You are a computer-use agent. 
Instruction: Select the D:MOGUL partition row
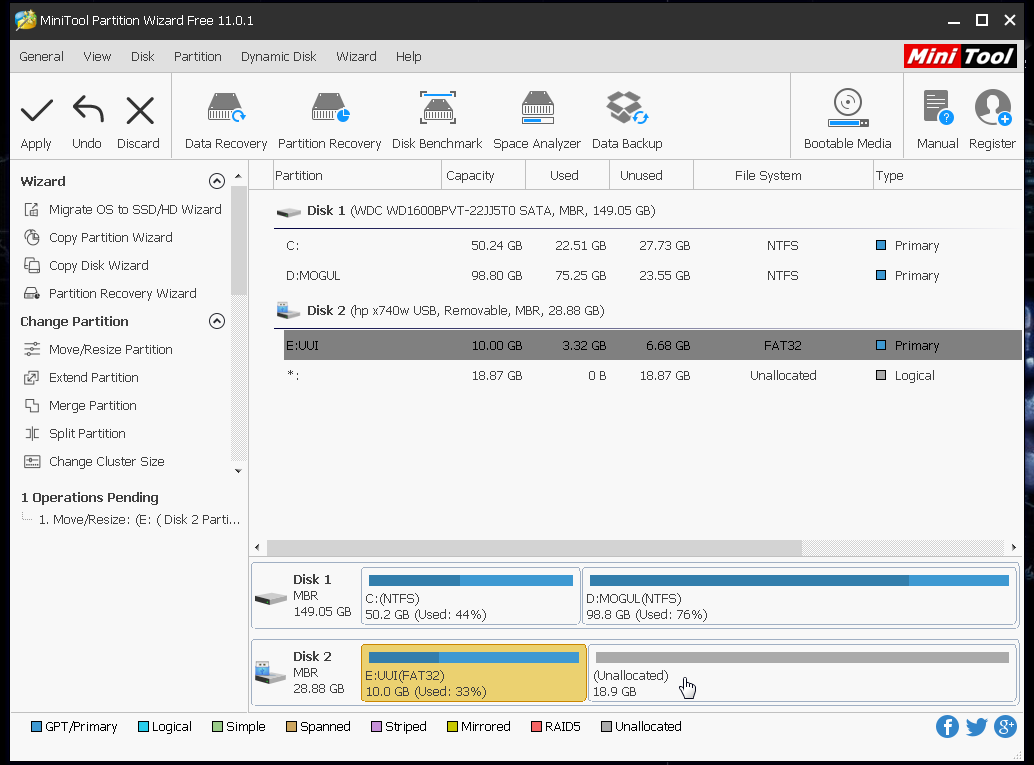coord(653,276)
